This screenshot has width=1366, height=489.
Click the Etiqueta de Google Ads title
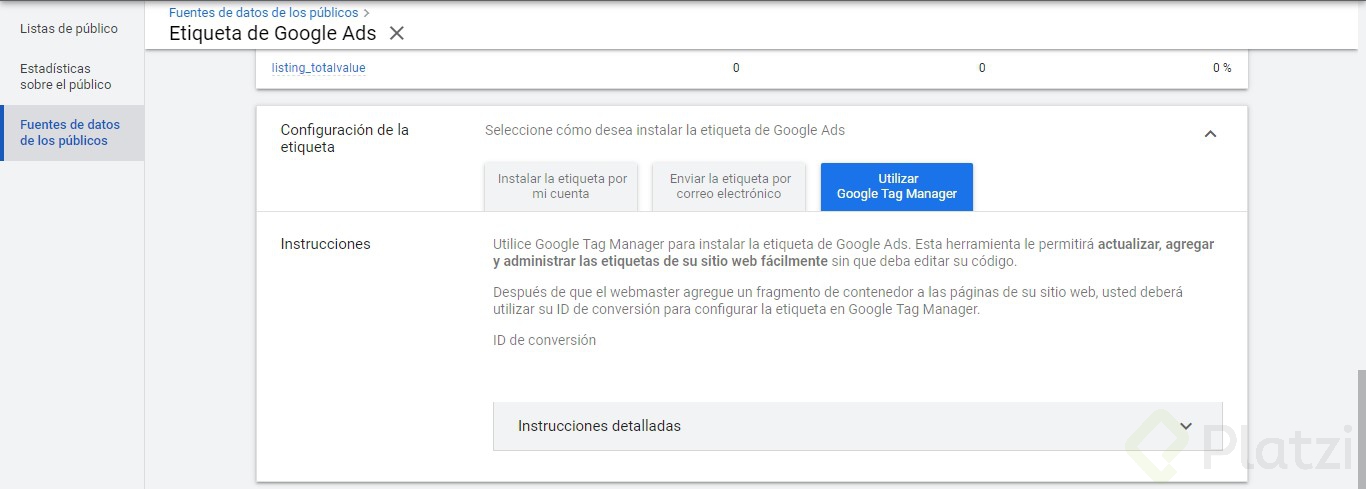tap(272, 33)
